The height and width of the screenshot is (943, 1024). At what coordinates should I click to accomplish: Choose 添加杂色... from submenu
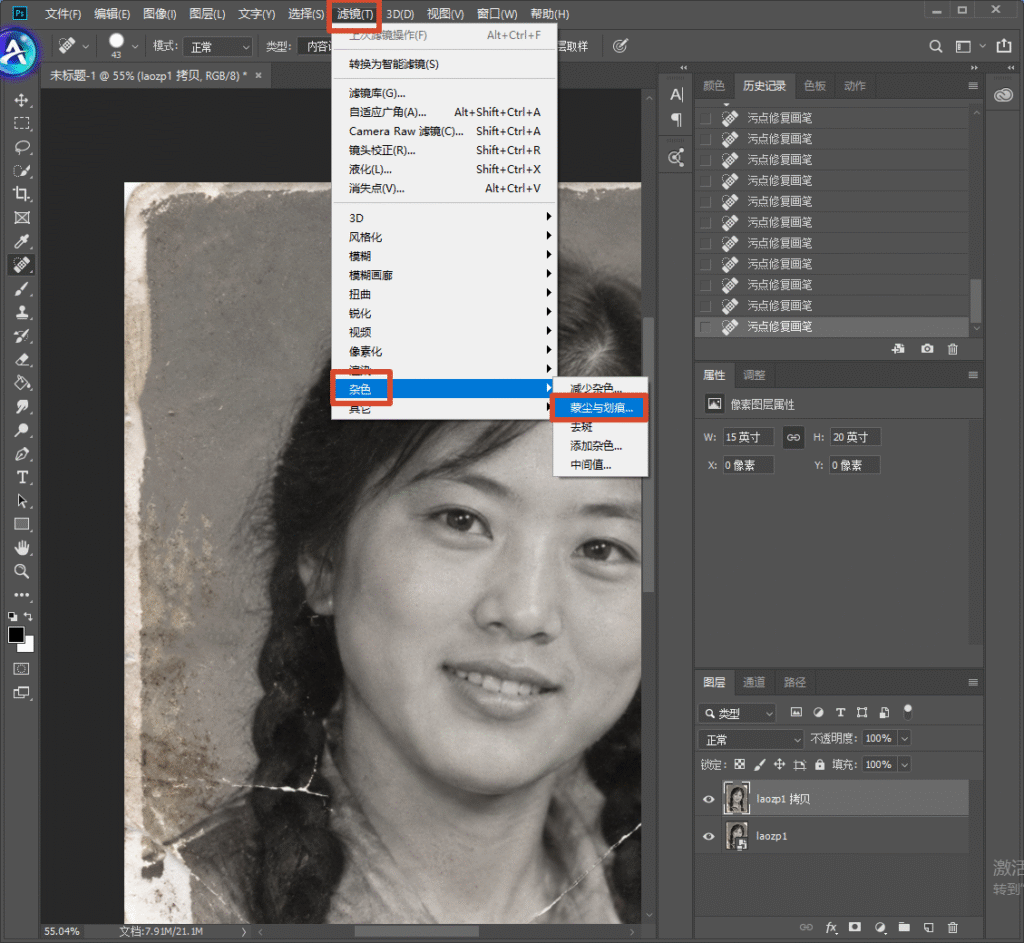(x=600, y=445)
